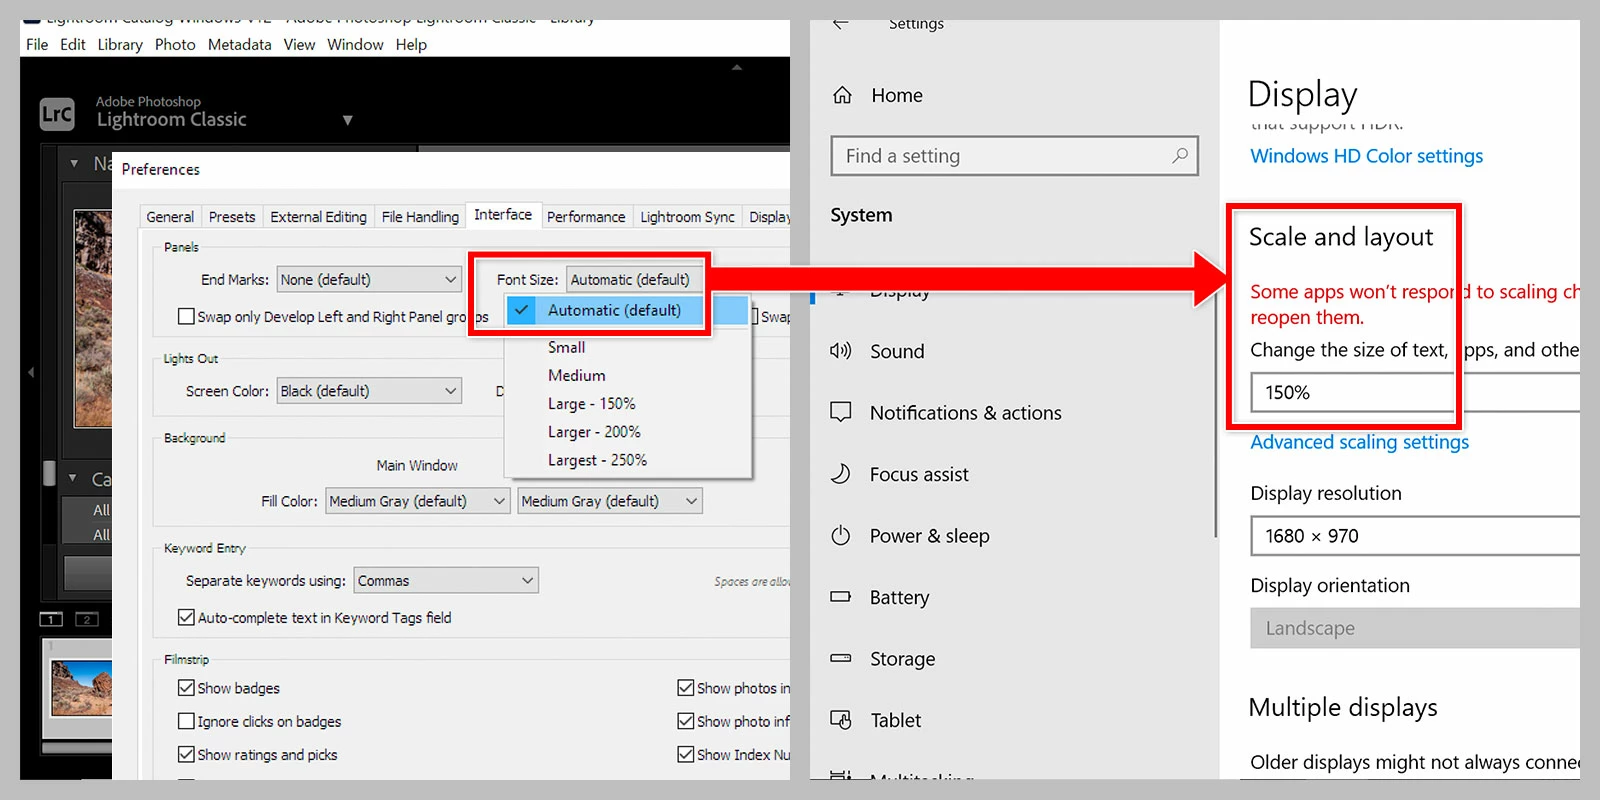Choose Largest - 250% font size
This screenshot has height=800, width=1600.
[x=597, y=460]
